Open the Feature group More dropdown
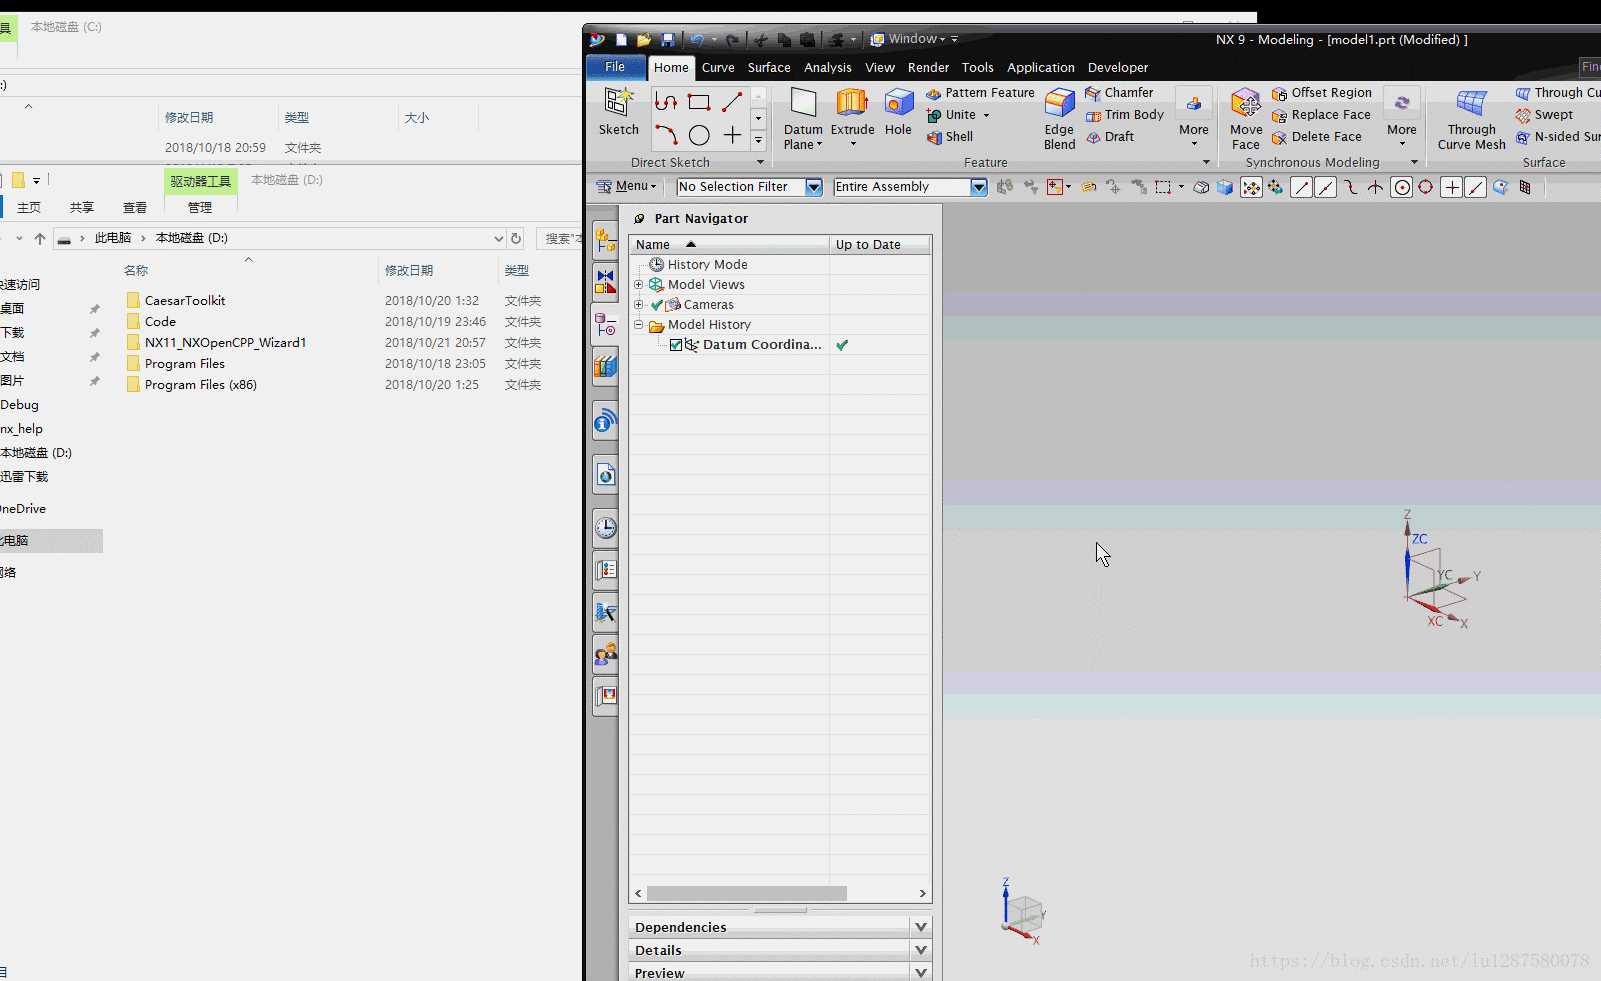The width and height of the screenshot is (1601, 981). (x=1194, y=118)
